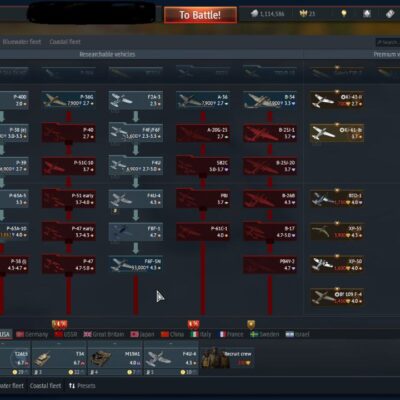
Task: Click the Recruit crew button
Action: [x=227, y=359]
